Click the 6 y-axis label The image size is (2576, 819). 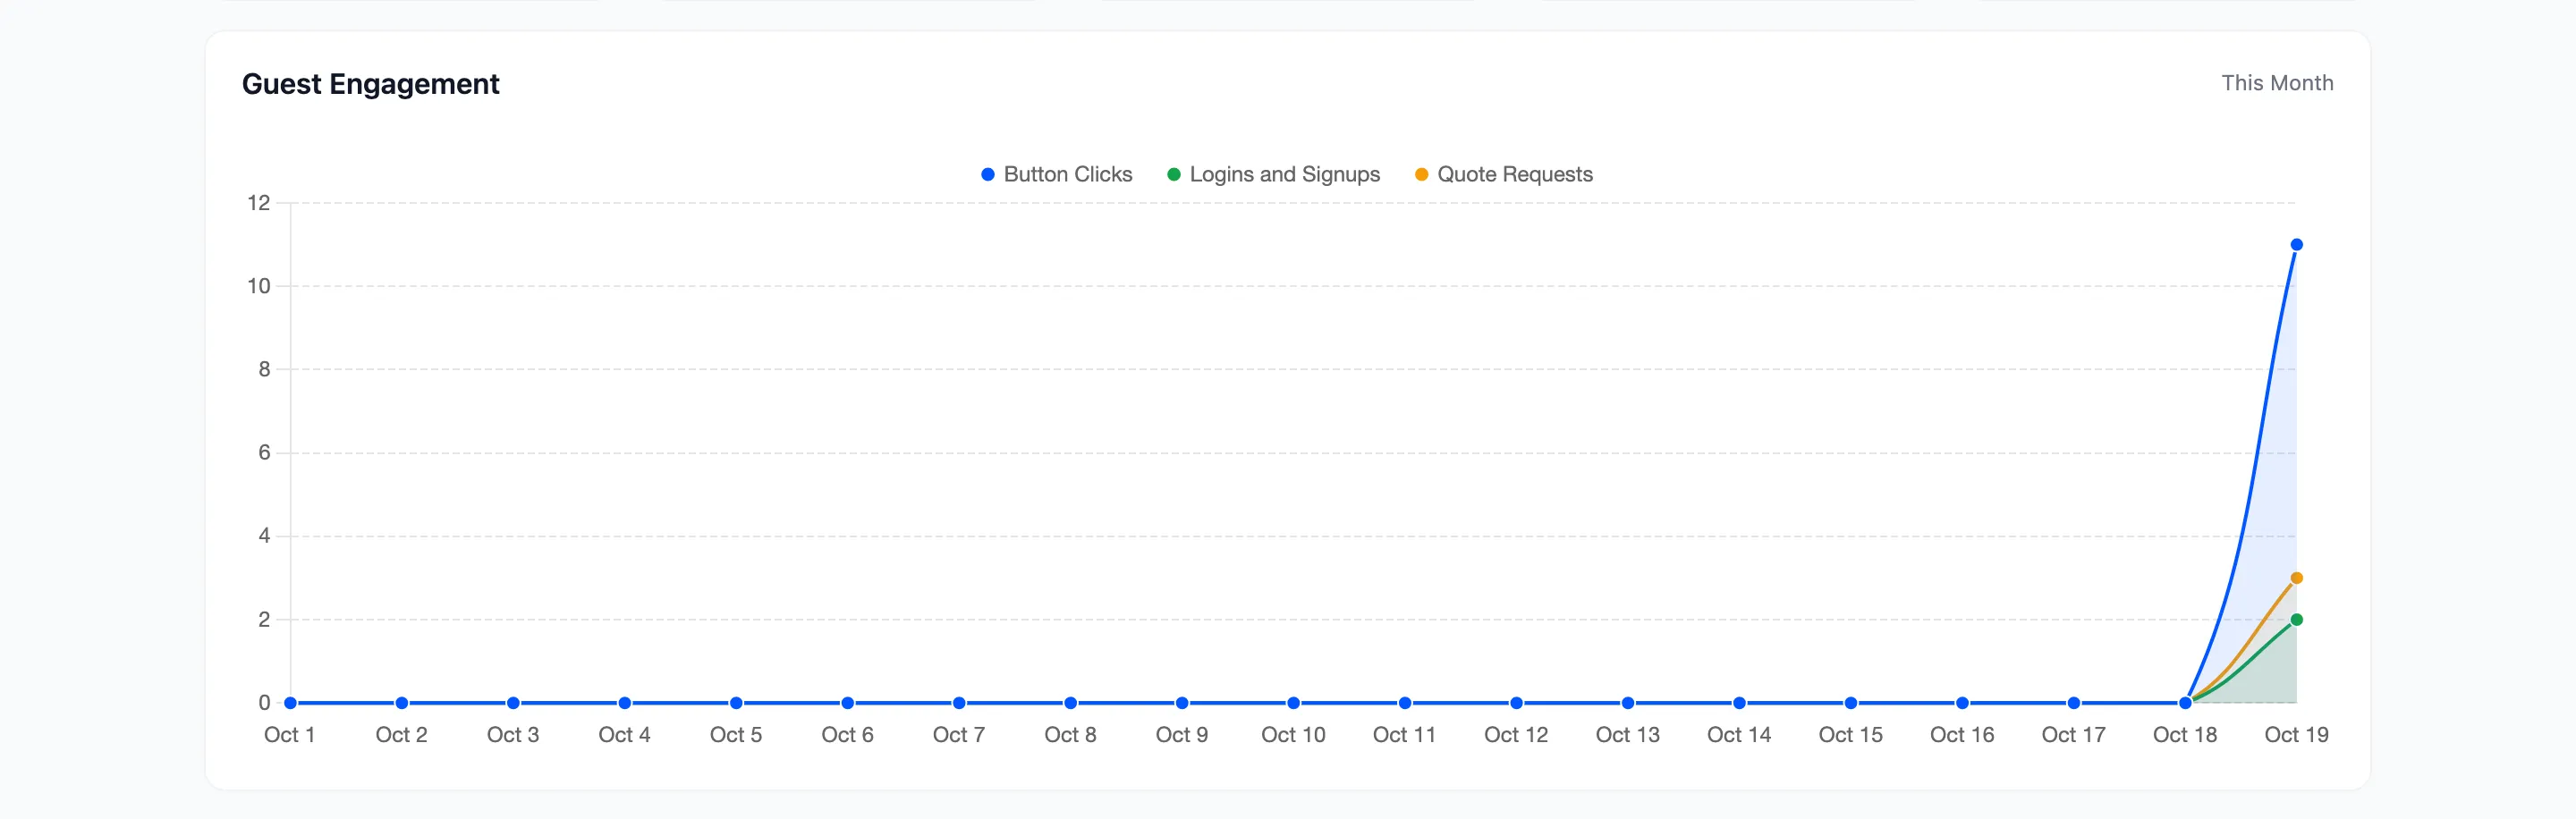[x=264, y=453]
